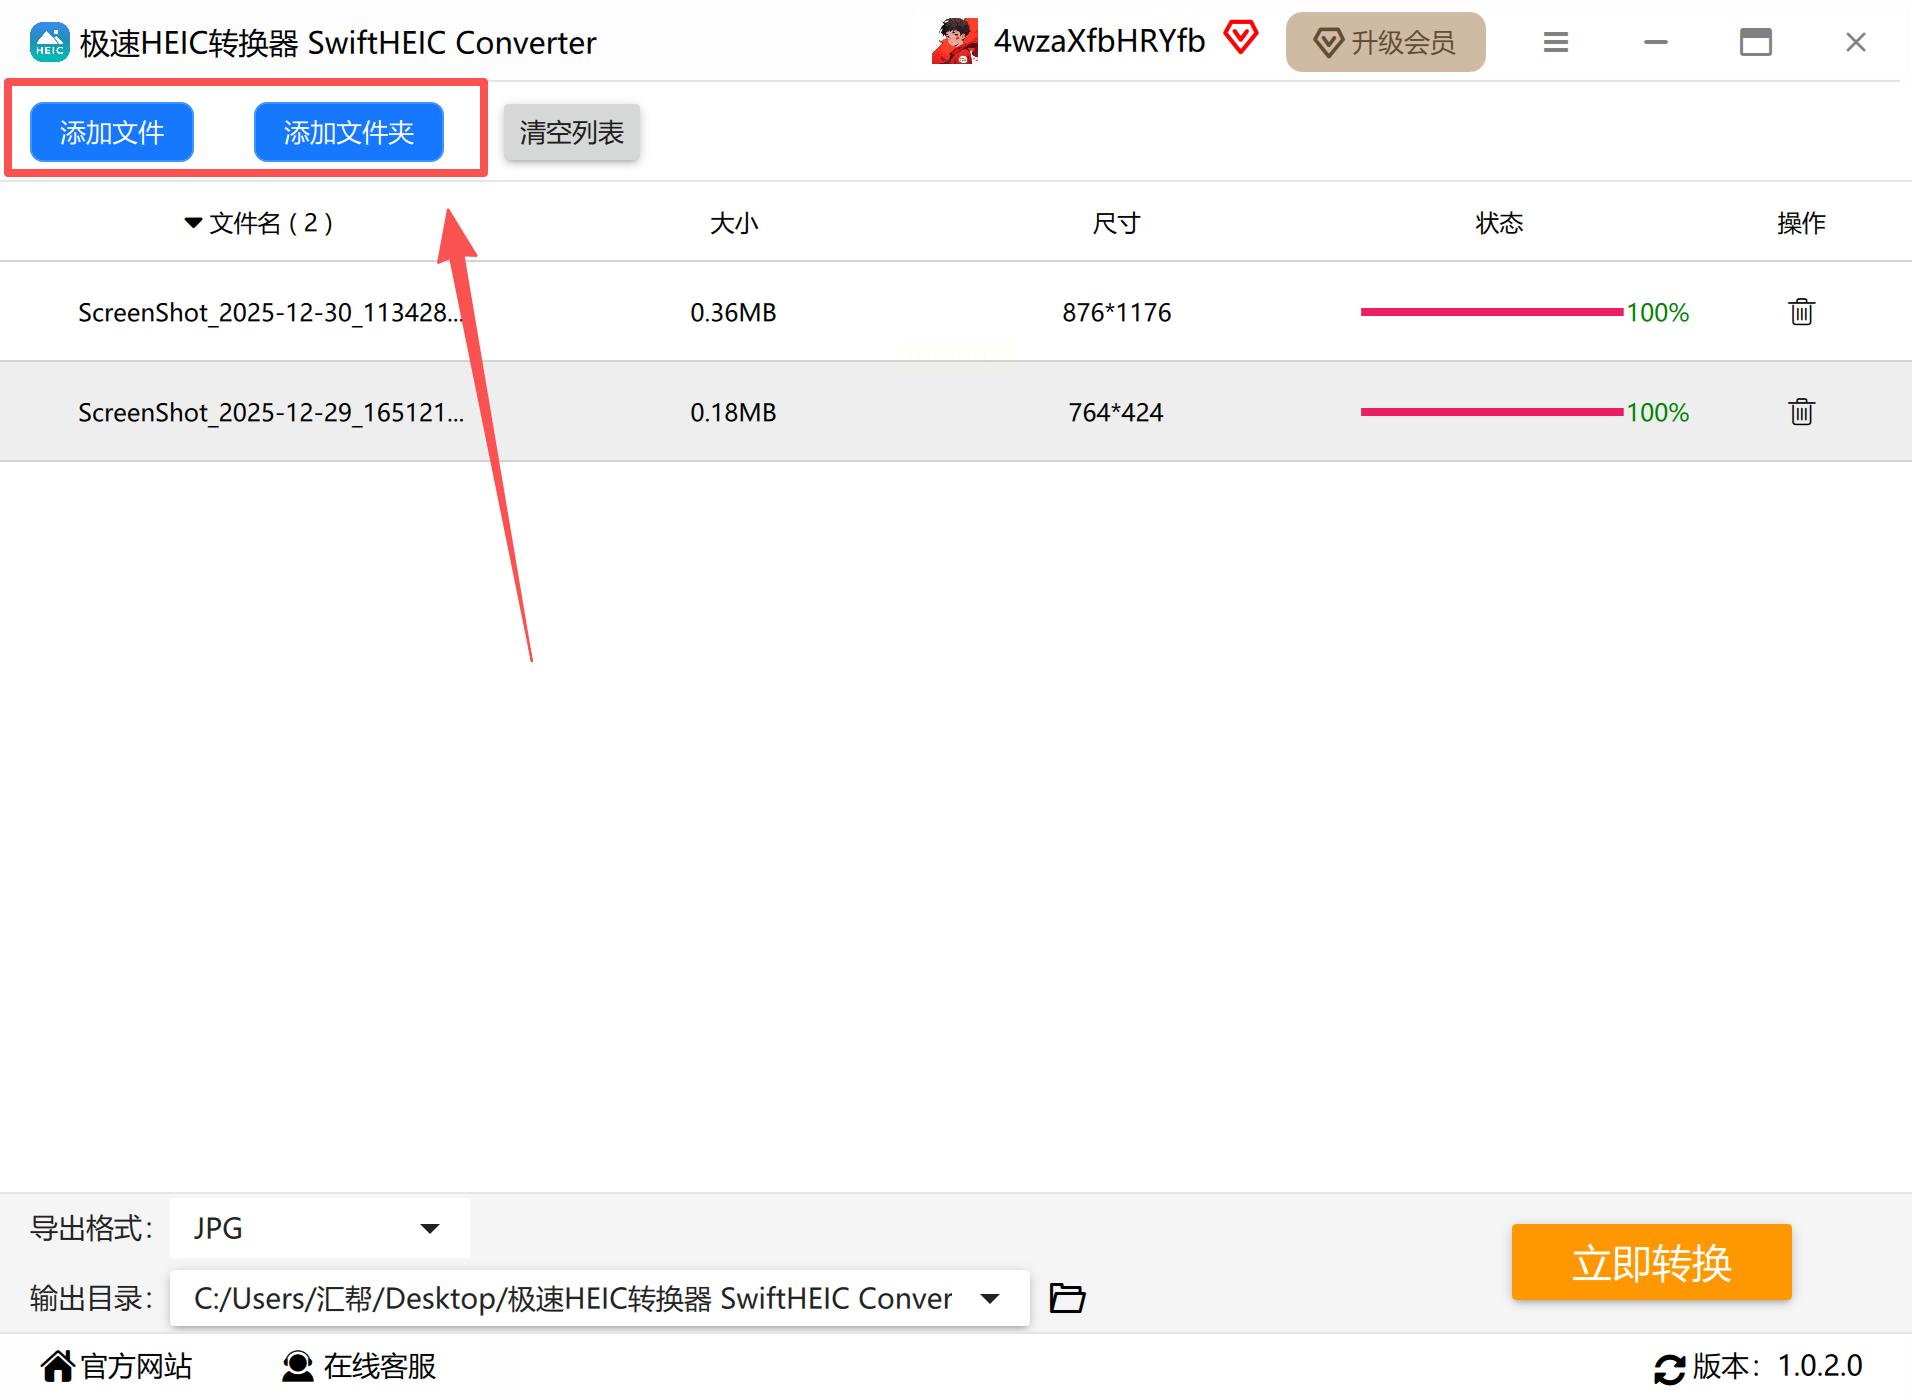
Task: Click the progress bar for 876*1176 file
Action: [1491, 312]
